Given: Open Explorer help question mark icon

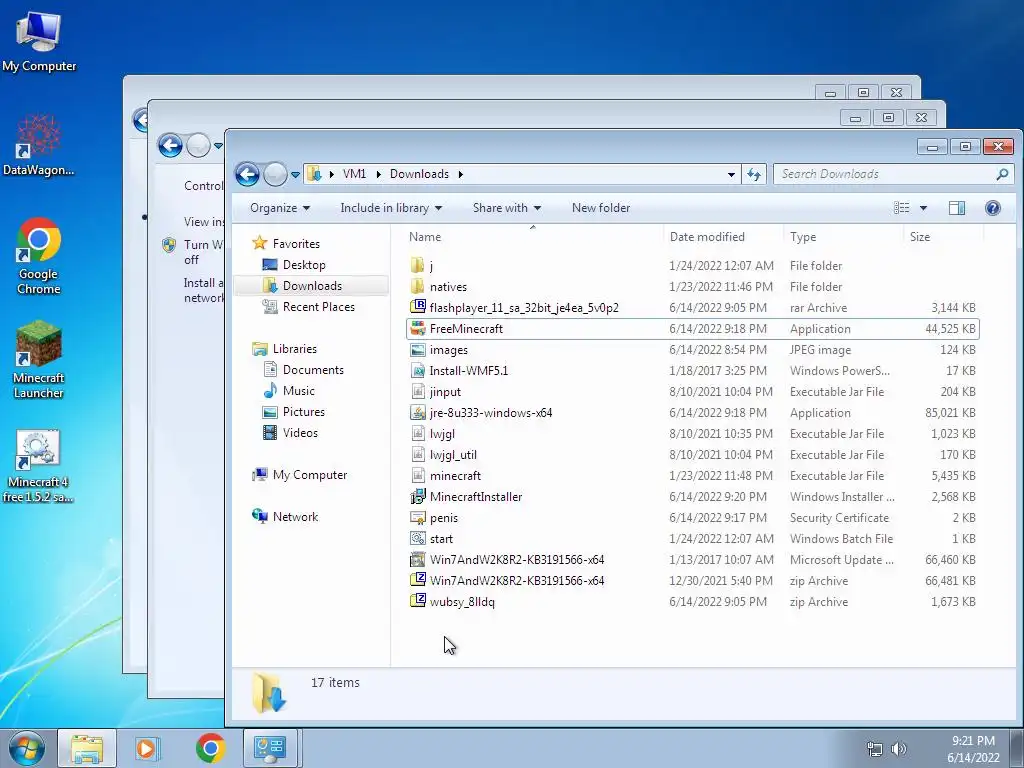Looking at the screenshot, I should 993,208.
